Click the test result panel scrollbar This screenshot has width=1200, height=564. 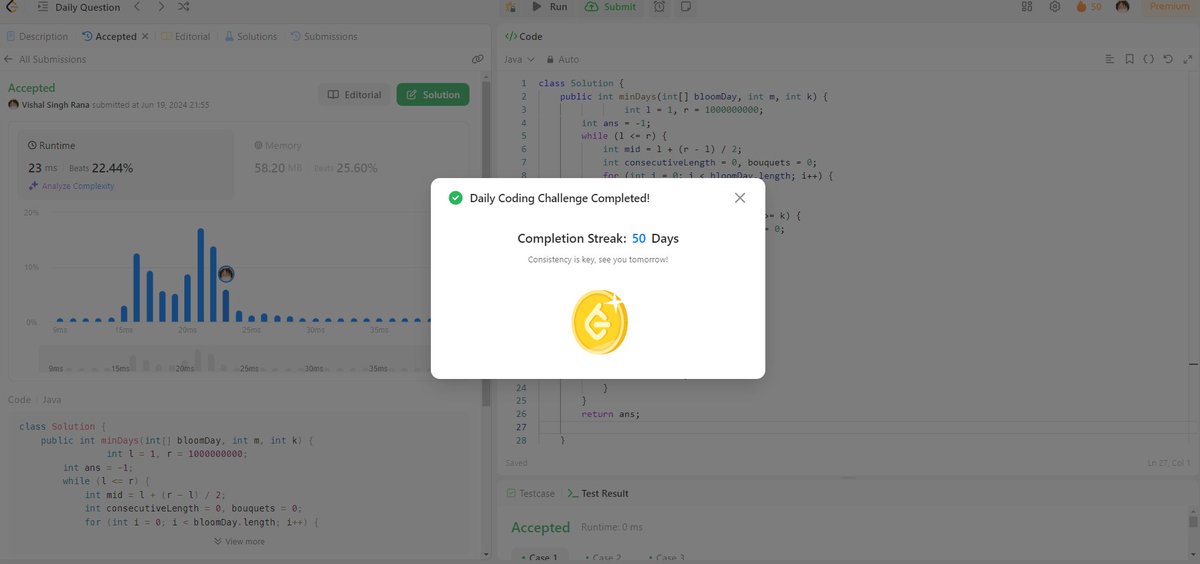click(x=1192, y=520)
